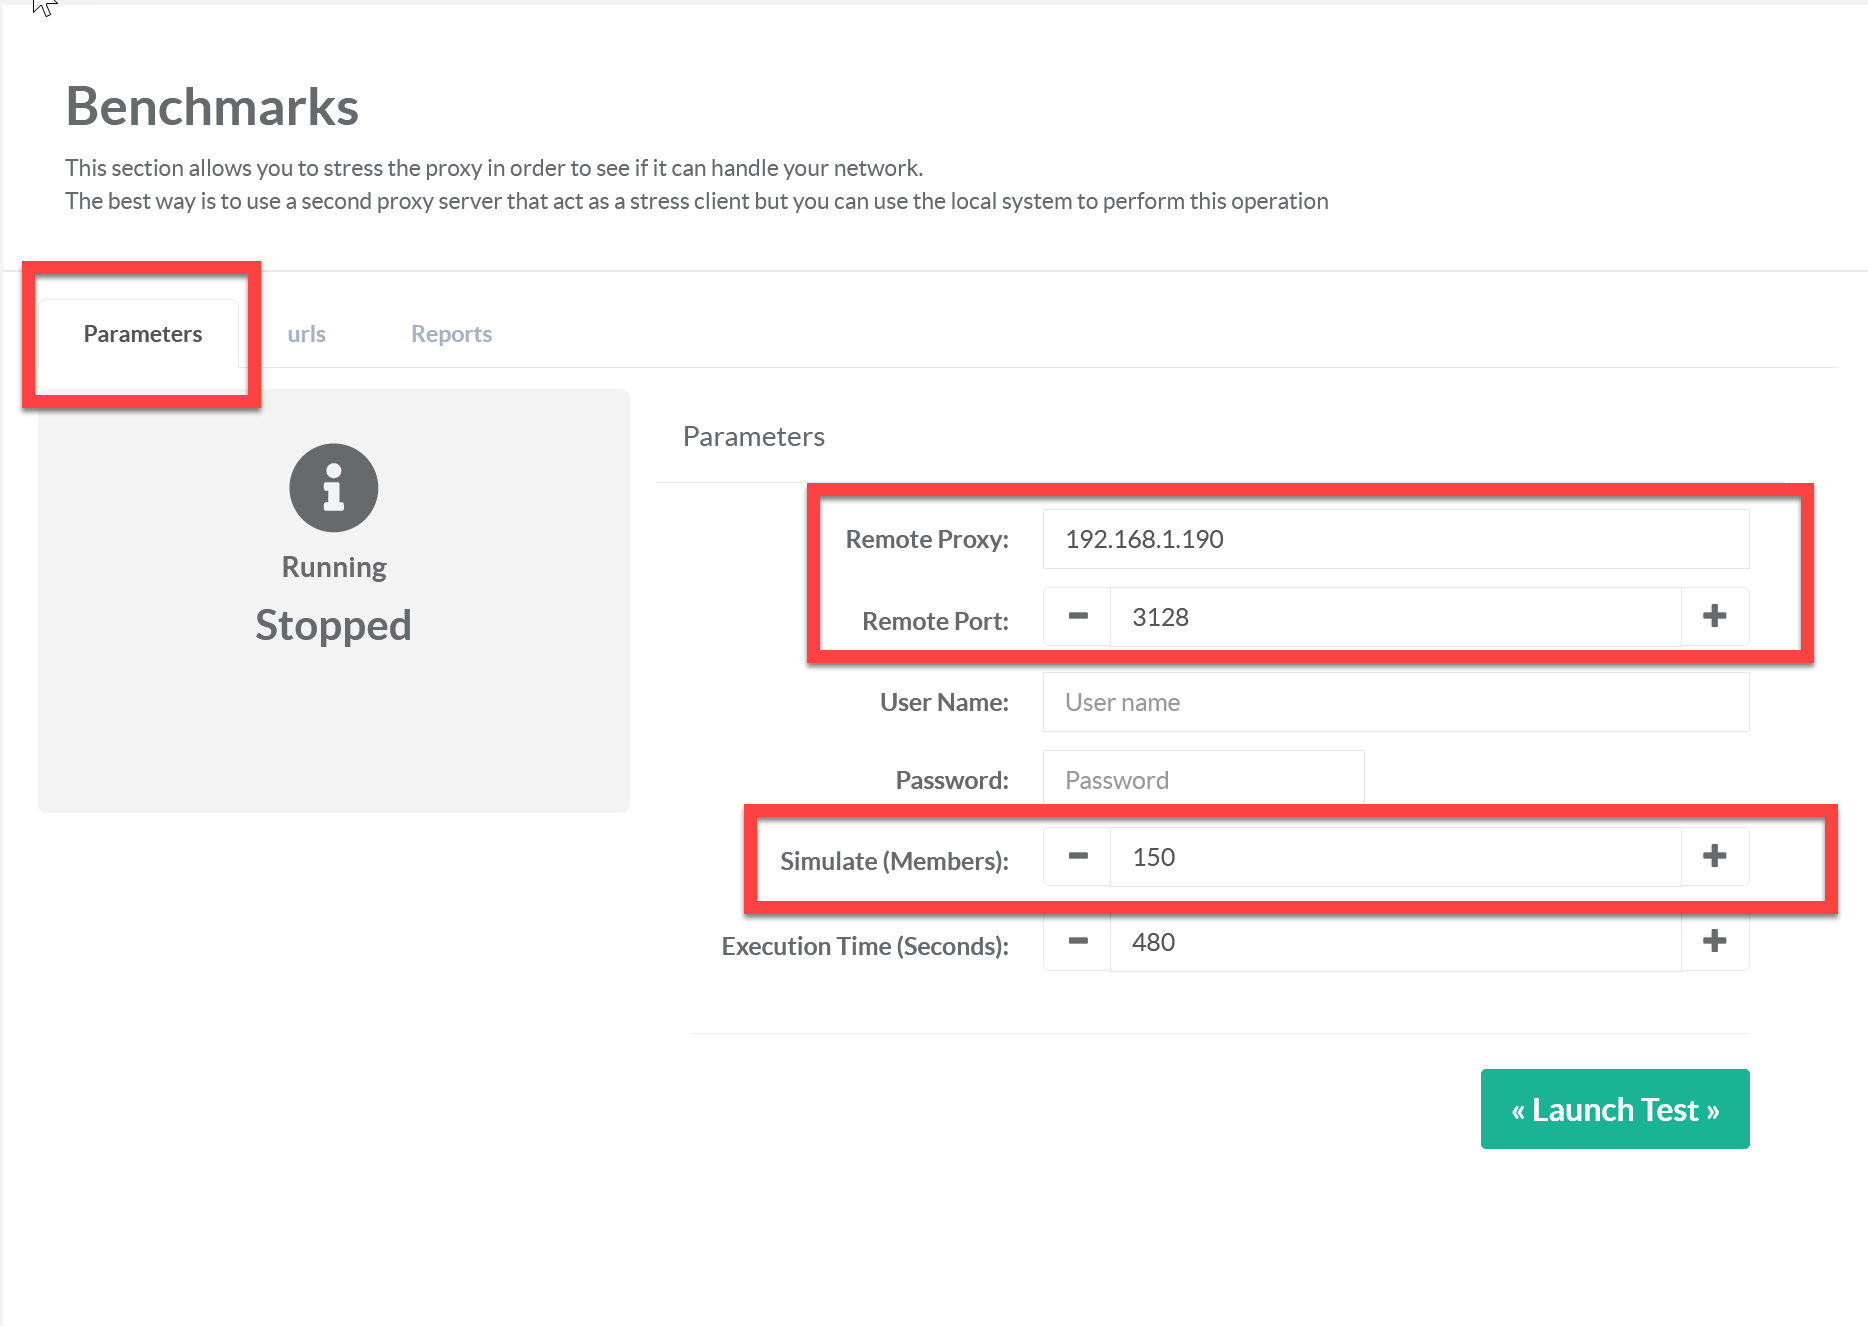
Task: Focus the Remote Proxy address field
Action: pyautogui.click(x=1395, y=540)
